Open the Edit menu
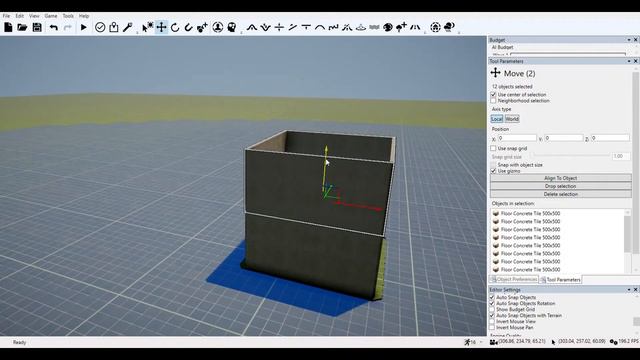The width and height of the screenshot is (640, 360). click(20, 16)
